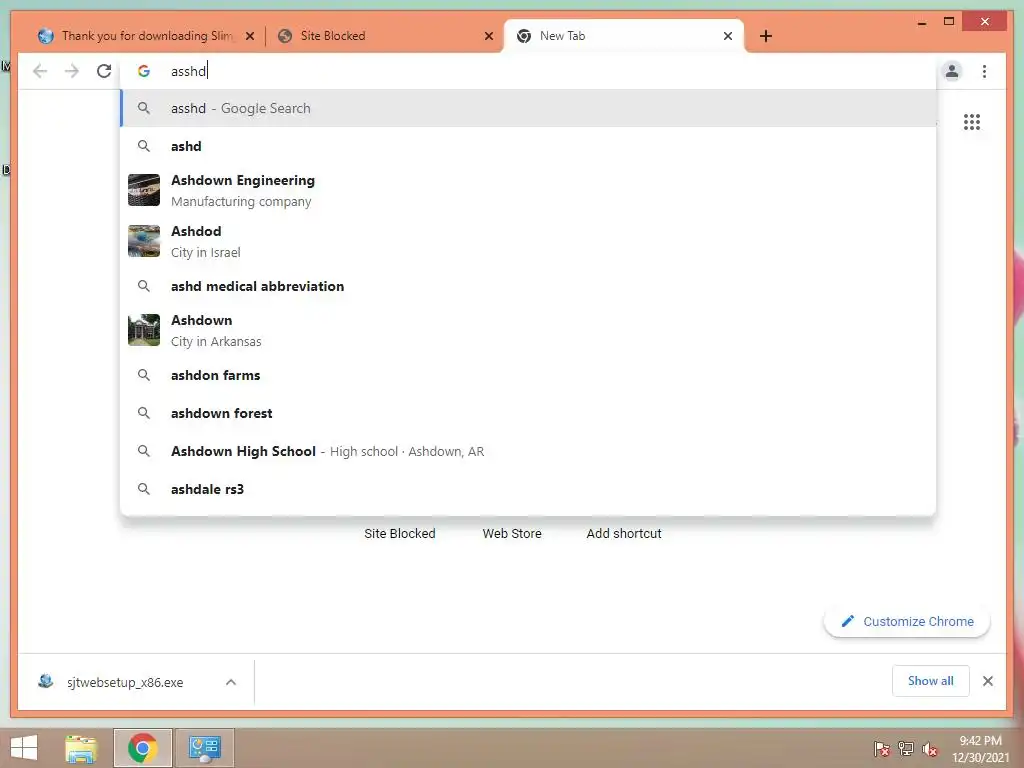The image size is (1024, 768).
Task: Click the network status tray icon
Action: [x=906, y=749]
